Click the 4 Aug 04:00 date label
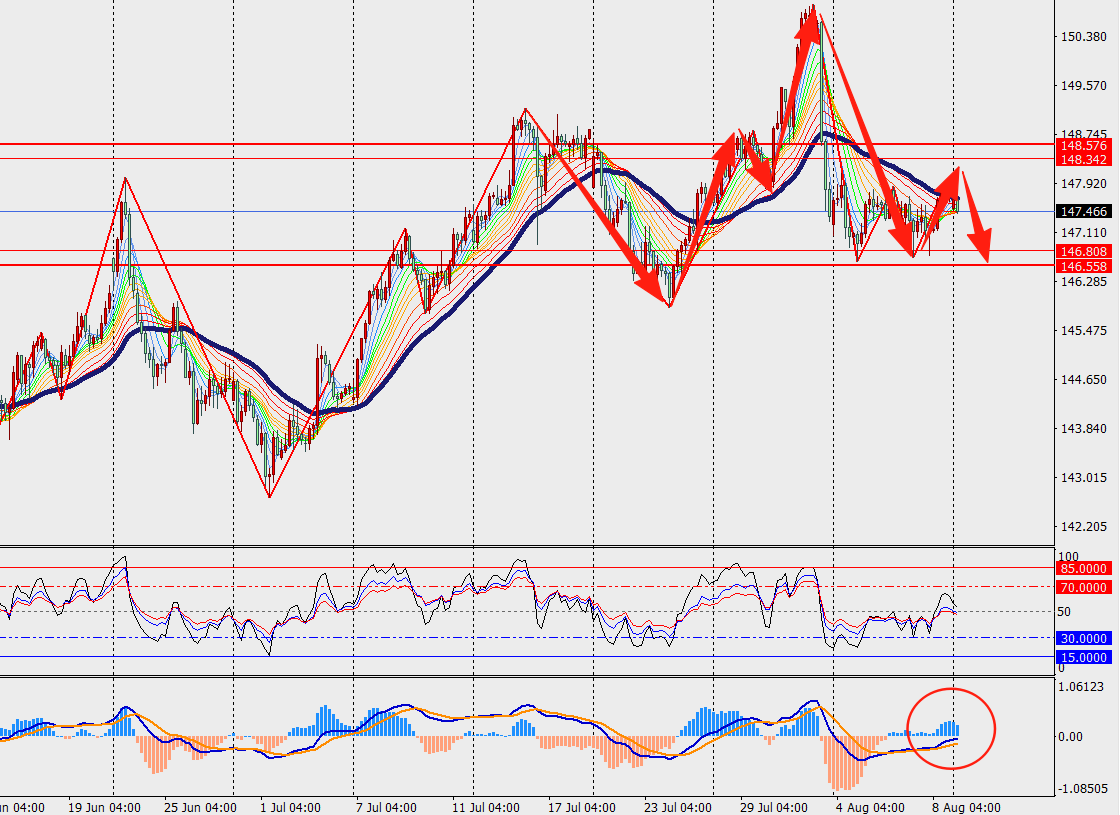The width and height of the screenshot is (1120, 815). point(869,808)
